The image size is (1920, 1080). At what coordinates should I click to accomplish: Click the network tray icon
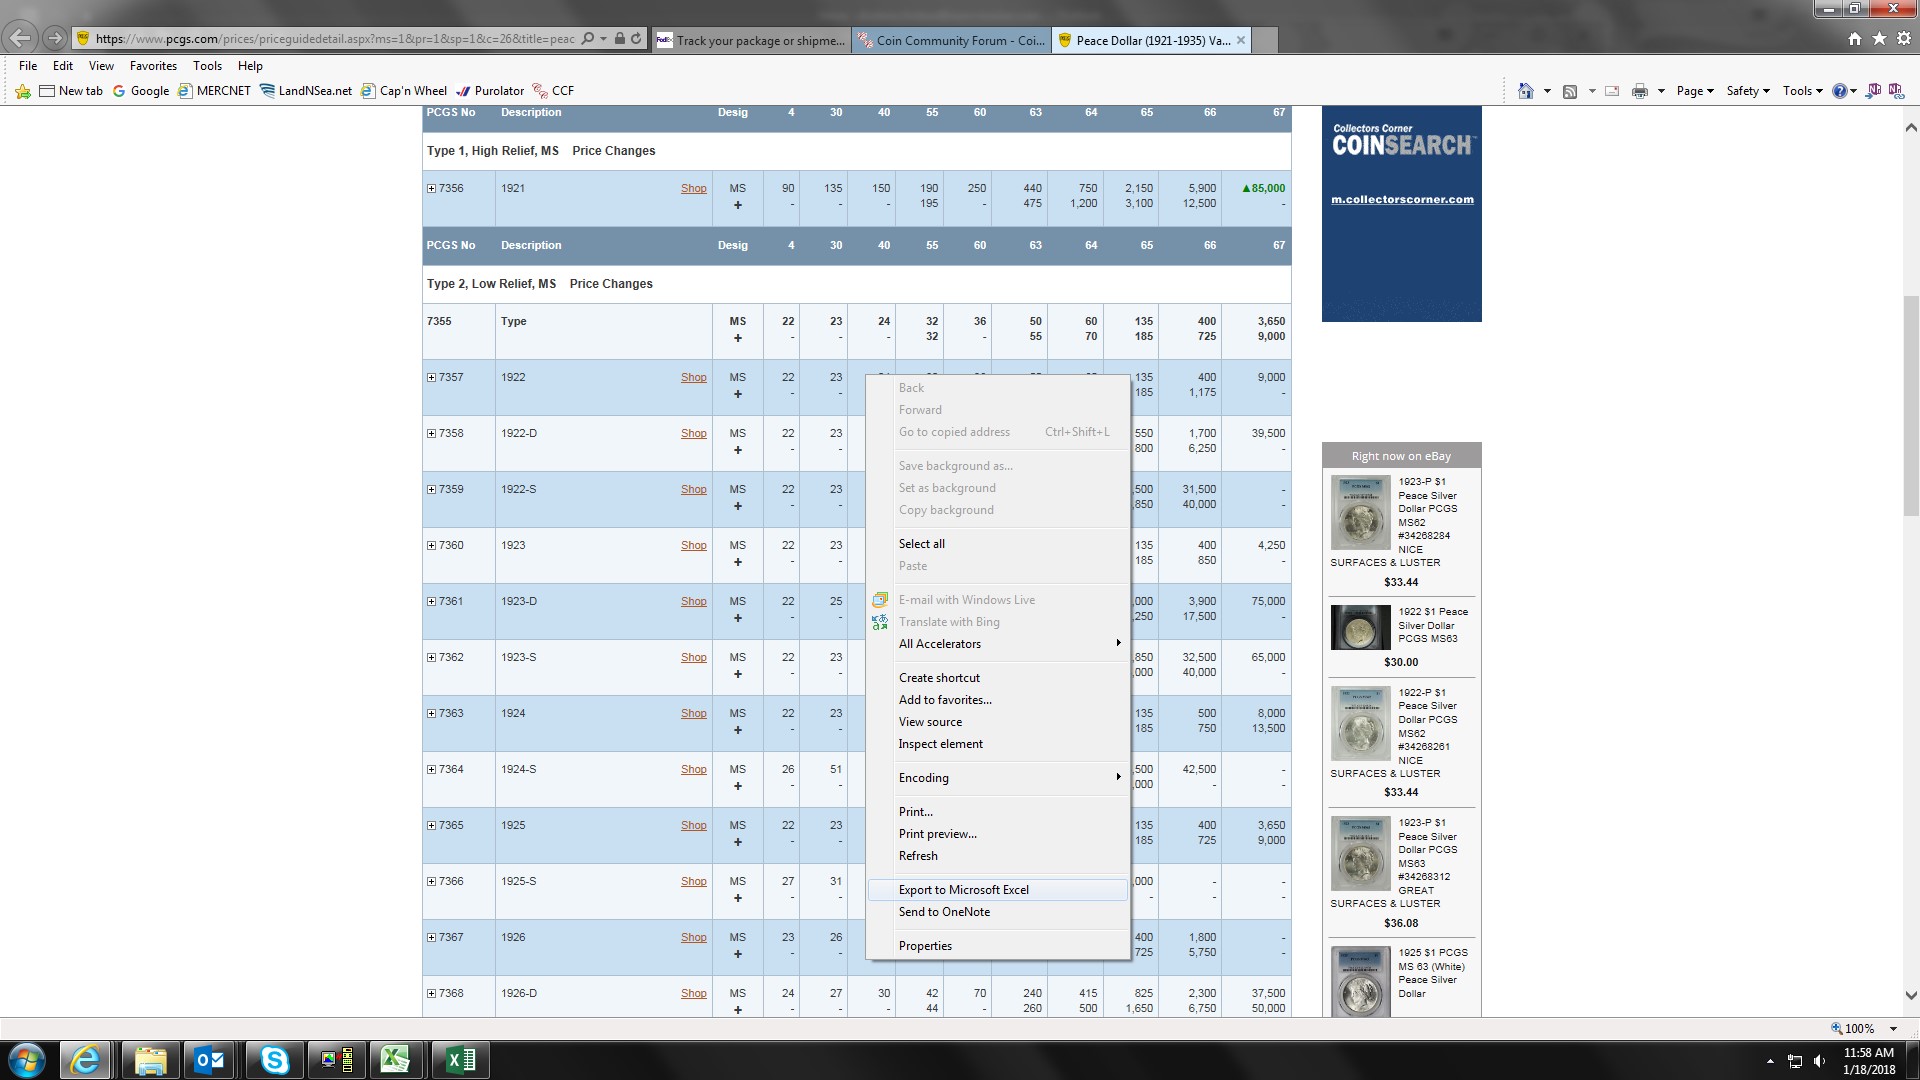tap(1795, 1061)
